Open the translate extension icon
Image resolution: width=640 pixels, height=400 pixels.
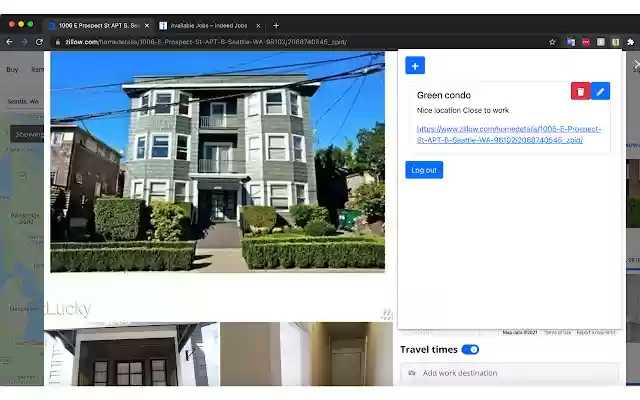571,42
